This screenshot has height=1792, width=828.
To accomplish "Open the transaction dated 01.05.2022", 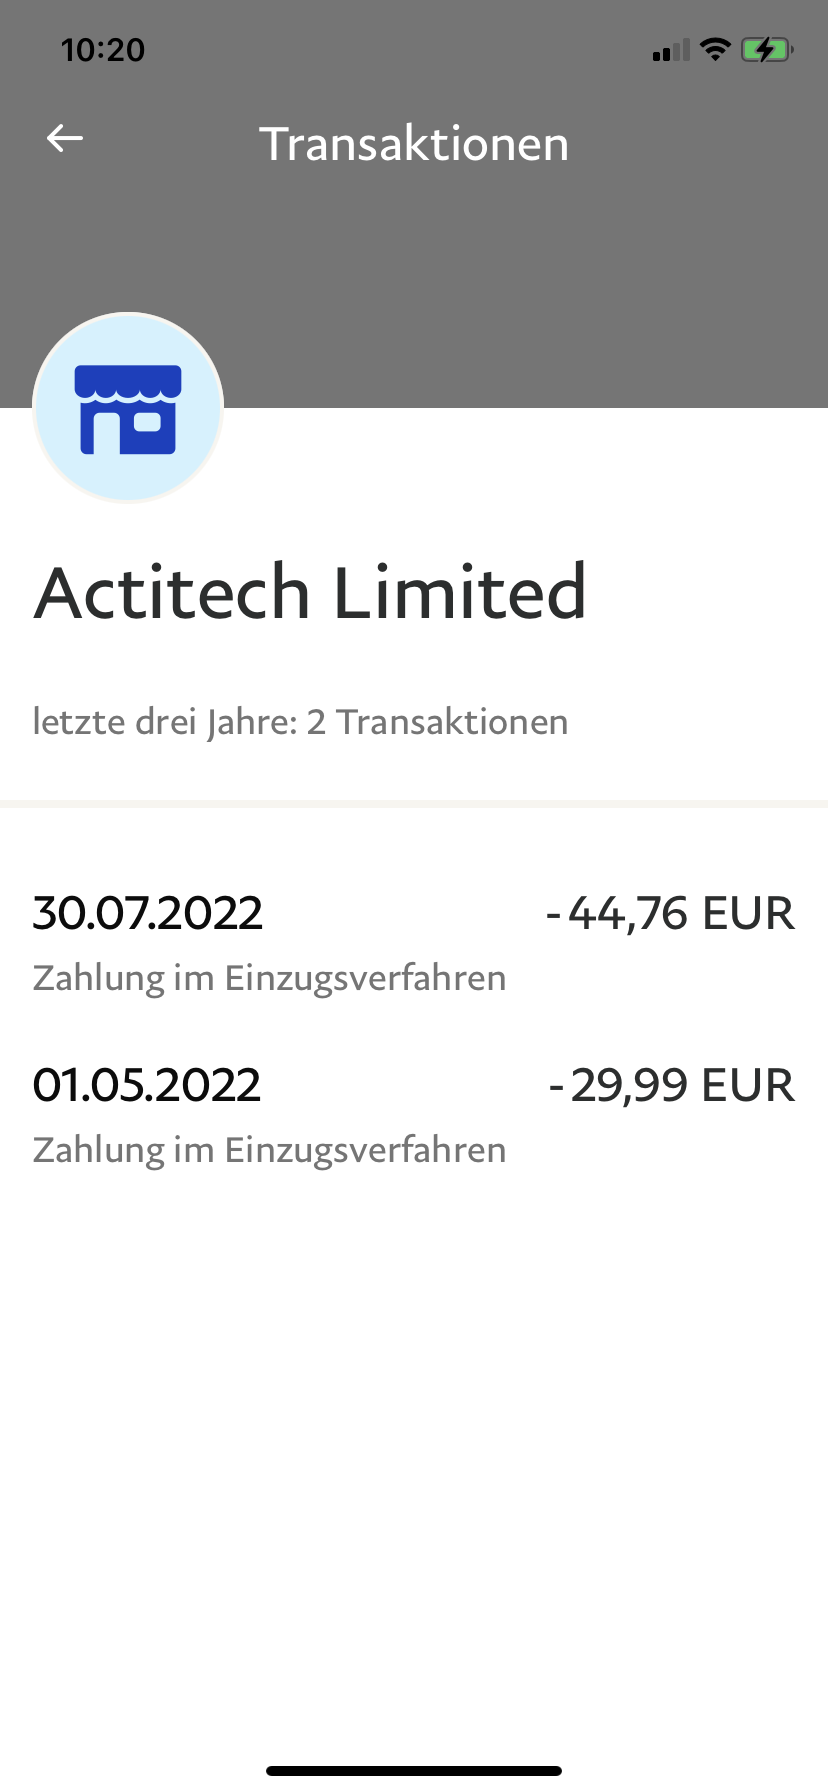I will tap(147, 1085).
